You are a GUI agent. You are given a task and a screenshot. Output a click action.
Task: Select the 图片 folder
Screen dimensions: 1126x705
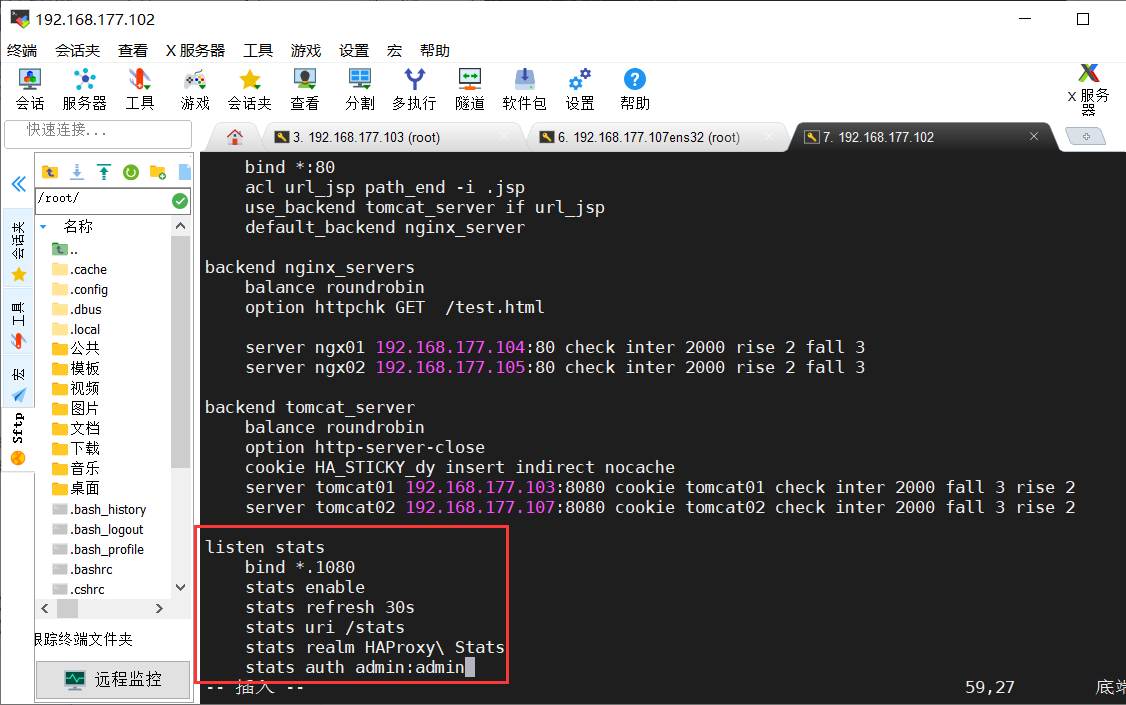pos(76,409)
